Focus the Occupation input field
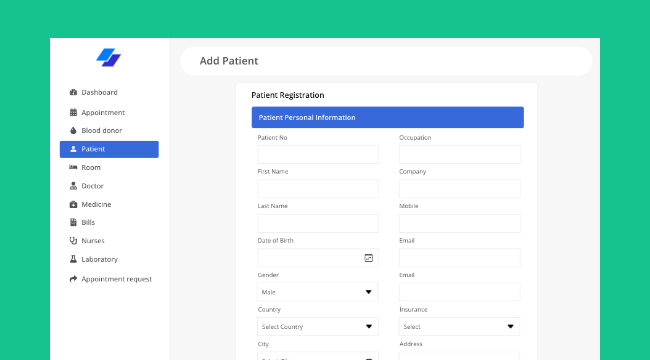Viewport: 650px width, 360px height. [460, 154]
